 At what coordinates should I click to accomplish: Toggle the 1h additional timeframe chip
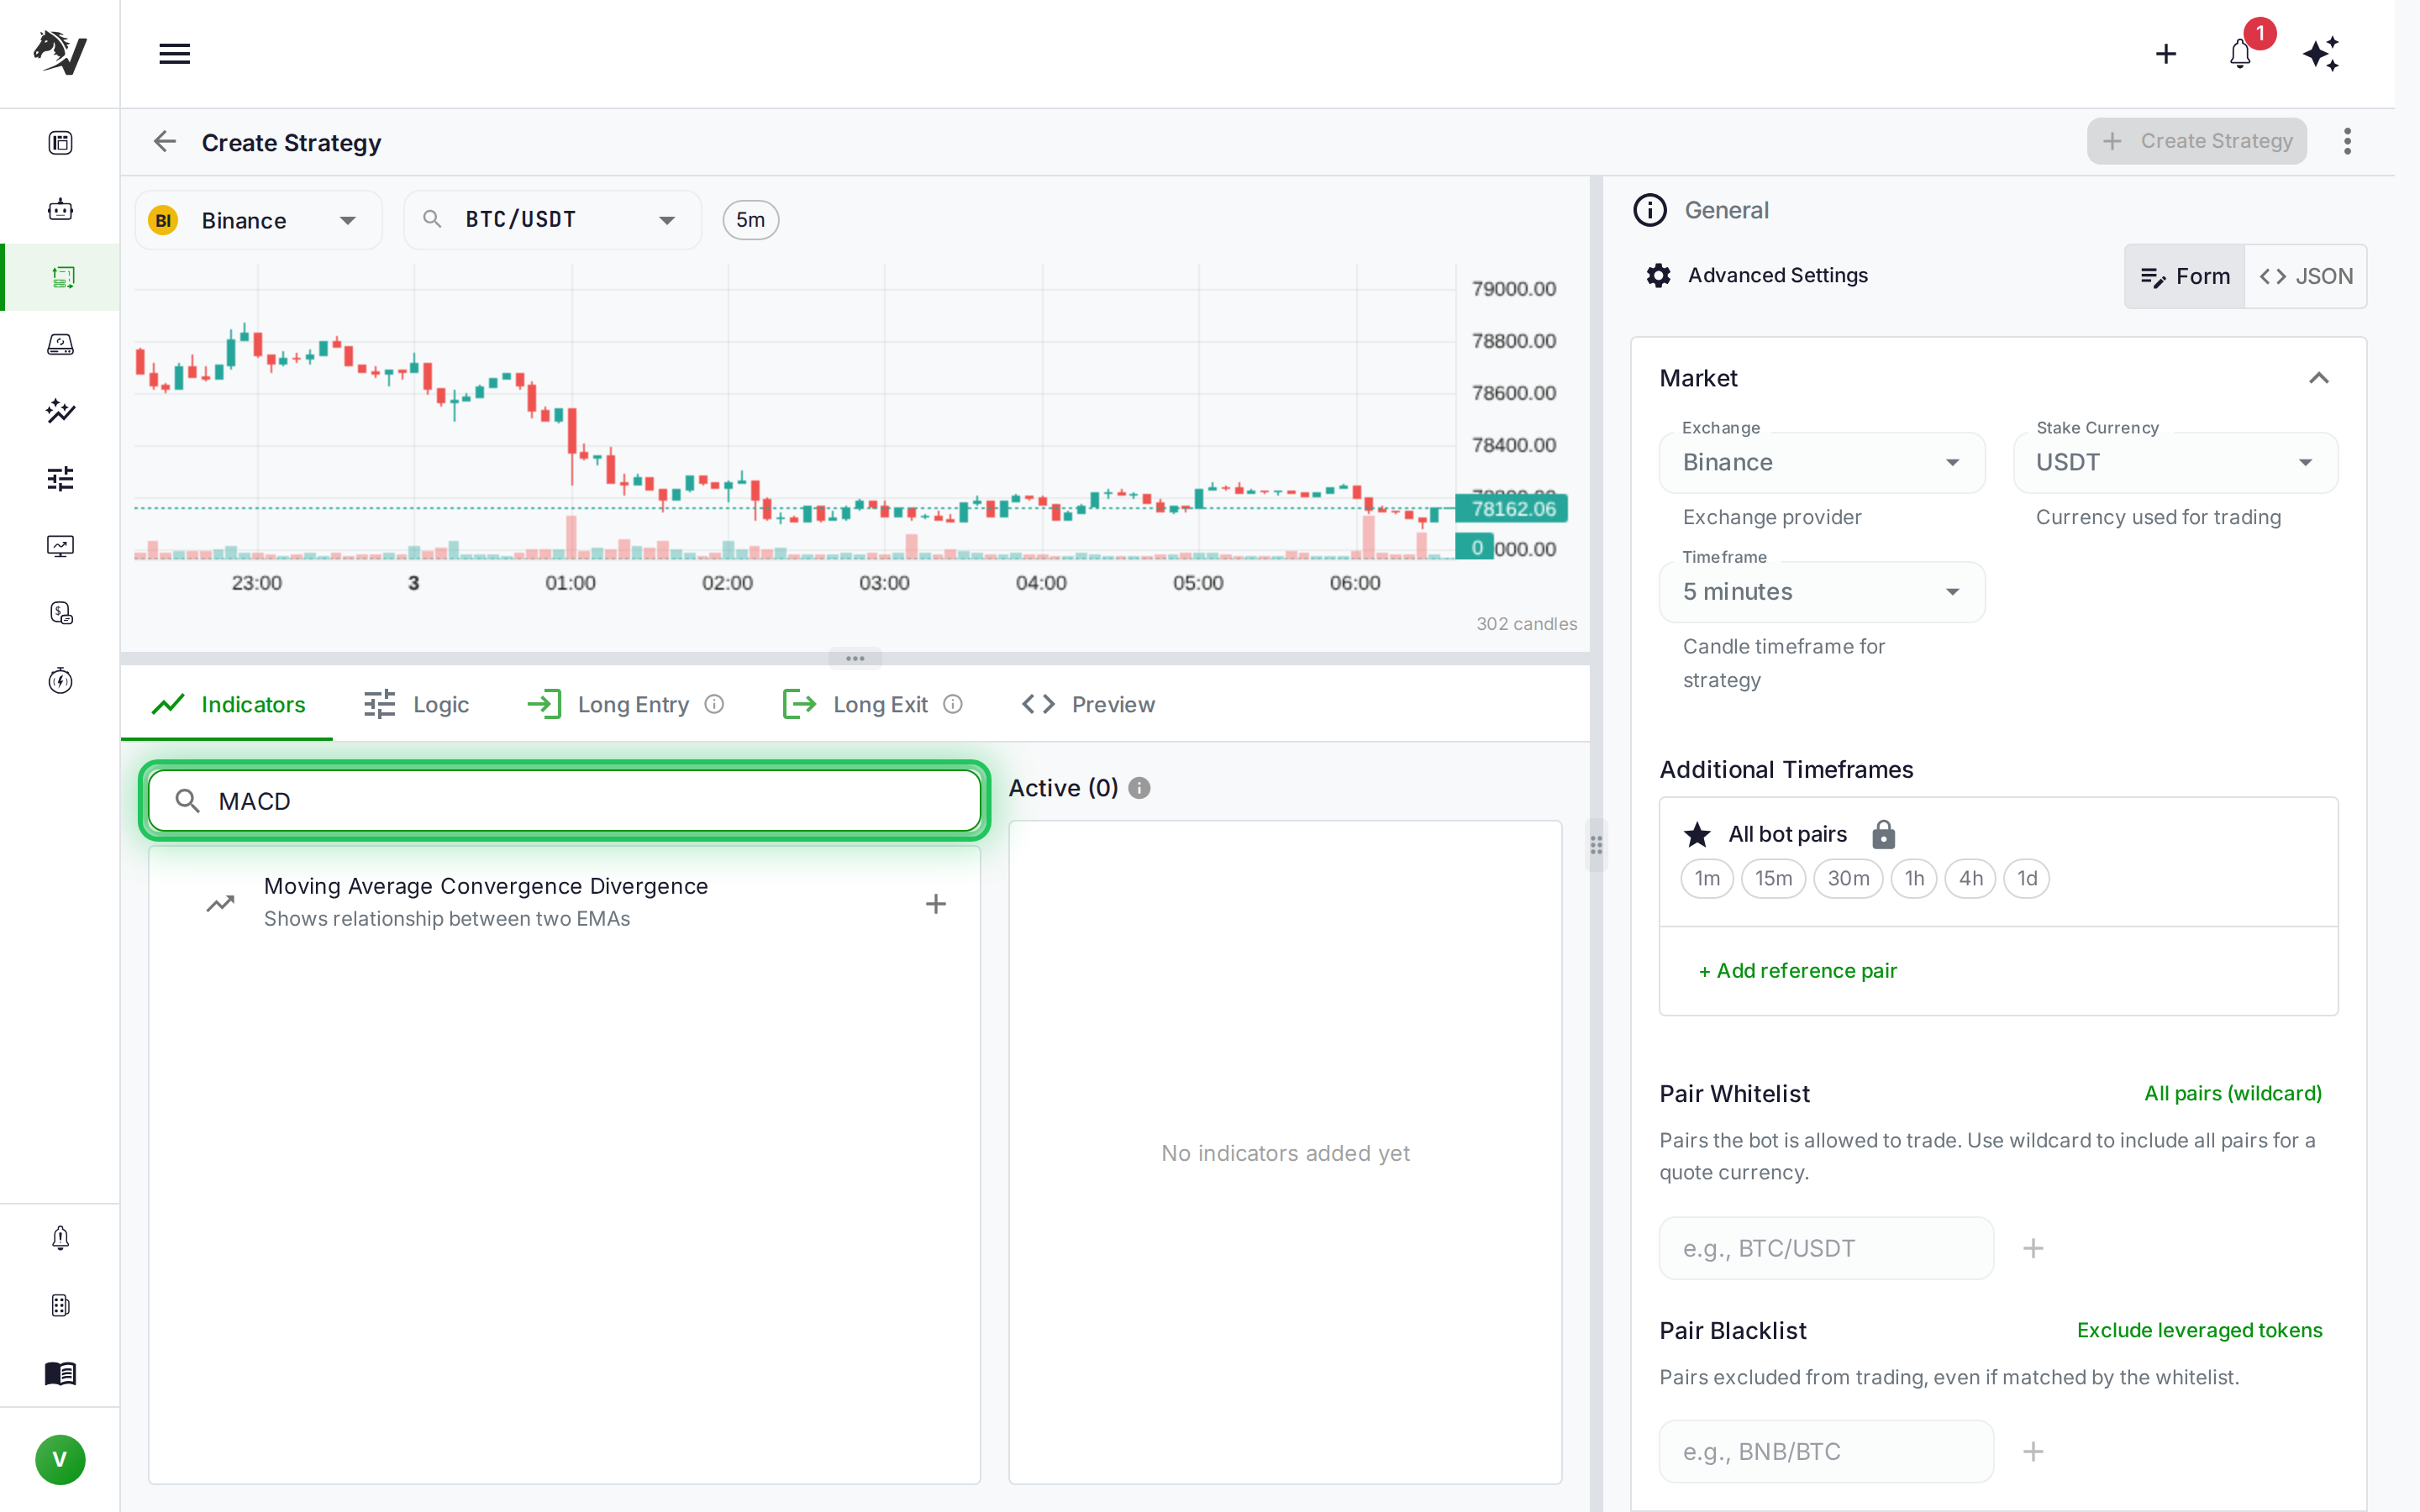coord(1914,878)
